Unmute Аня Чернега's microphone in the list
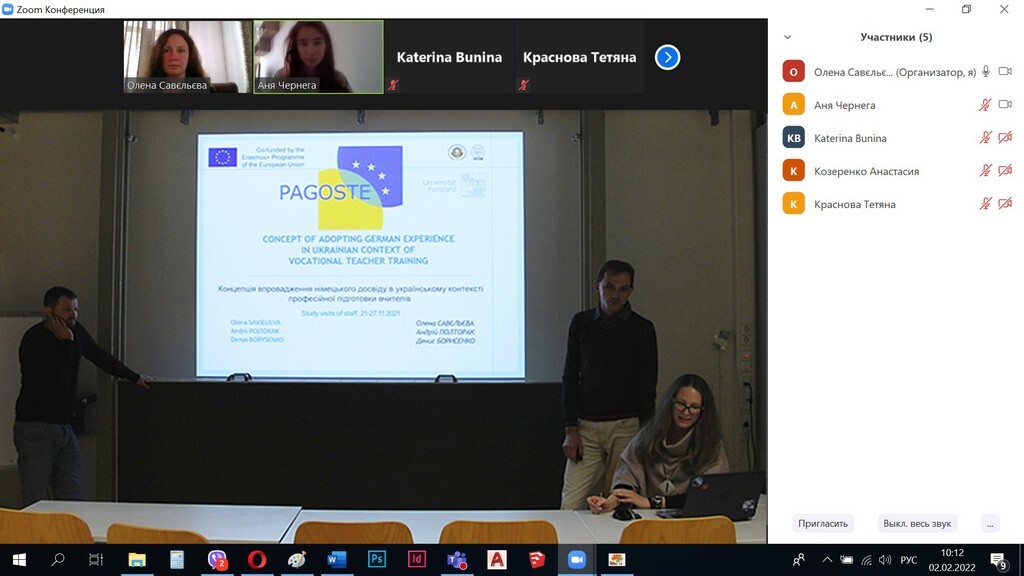Viewport: 1024px width, 576px height. coord(985,104)
